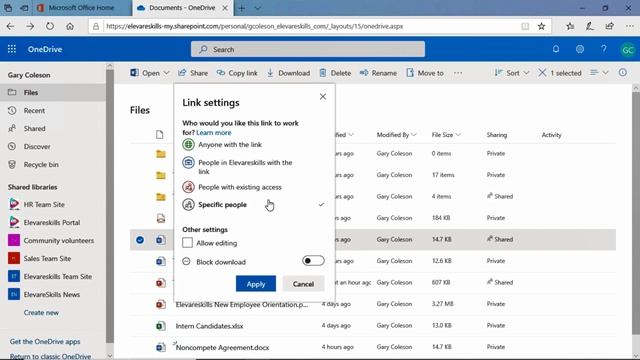
Task: Expand the Open dropdown arrow
Action: coord(166,73)
